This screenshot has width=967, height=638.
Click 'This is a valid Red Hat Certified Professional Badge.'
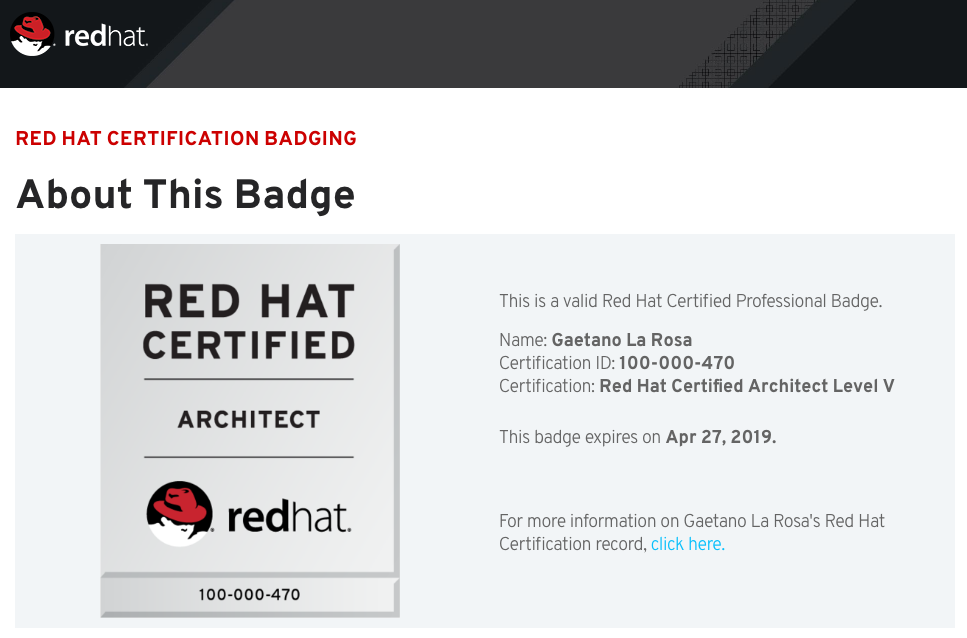tap(691, 301)
